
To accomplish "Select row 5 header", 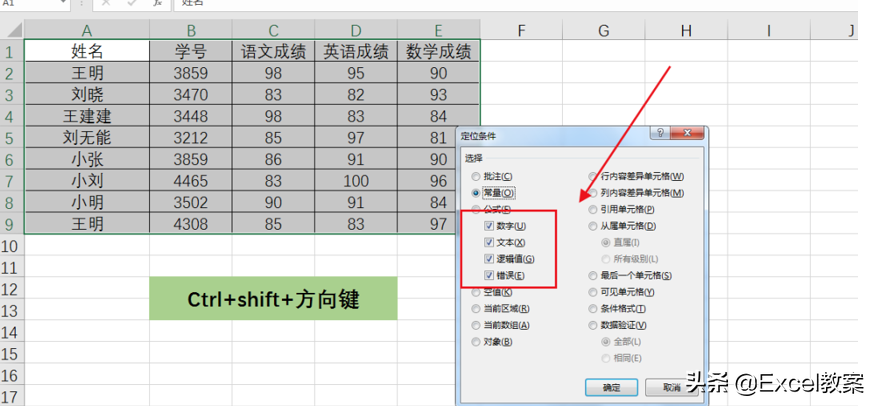I will coord(12,137).
